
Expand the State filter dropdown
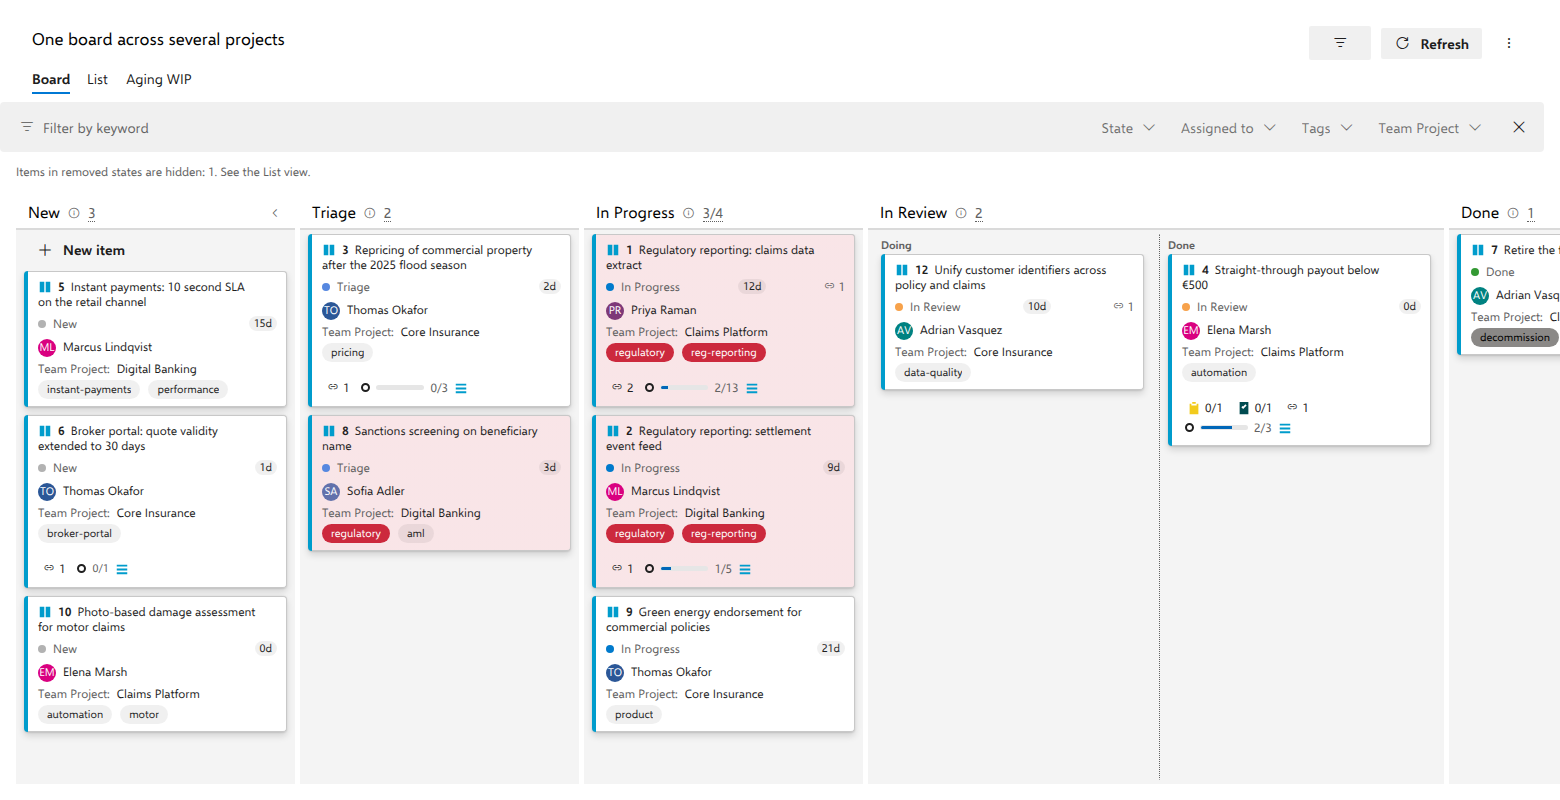(x=1128, y=128)
